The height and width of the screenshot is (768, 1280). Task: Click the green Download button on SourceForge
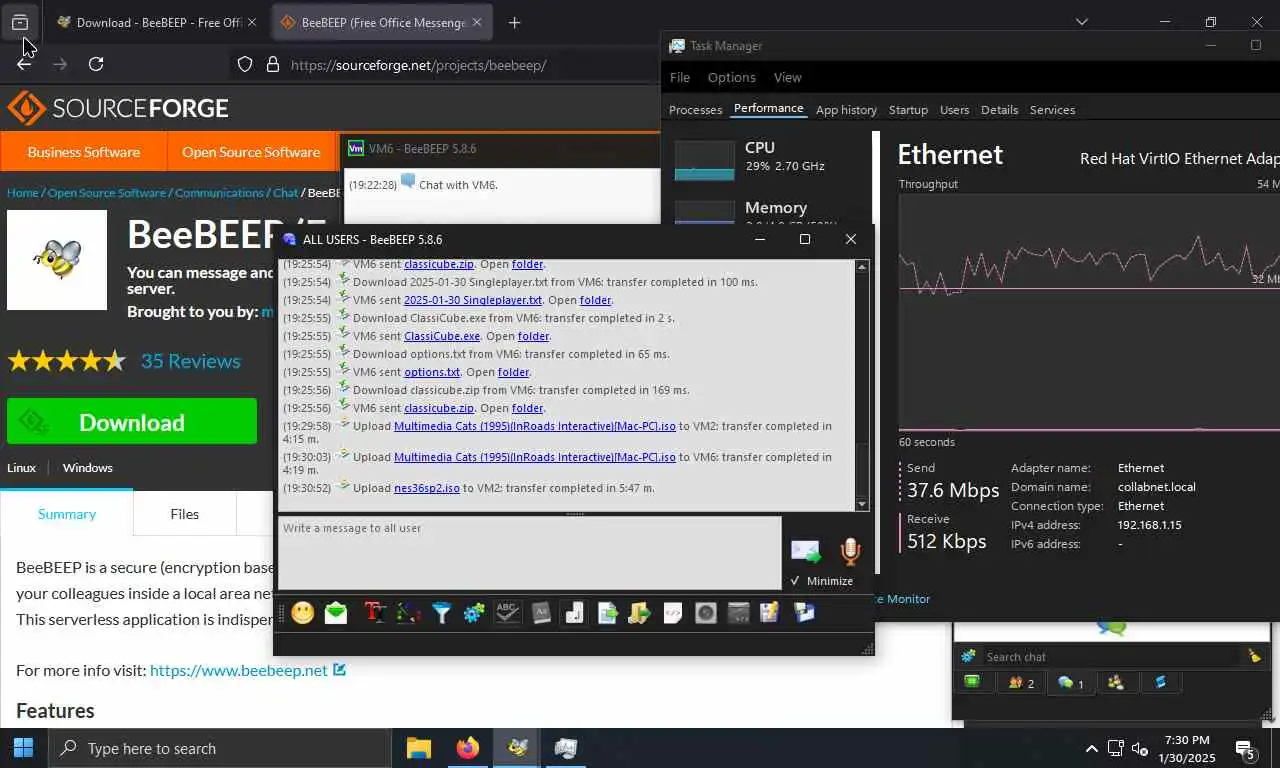[132, 422]
